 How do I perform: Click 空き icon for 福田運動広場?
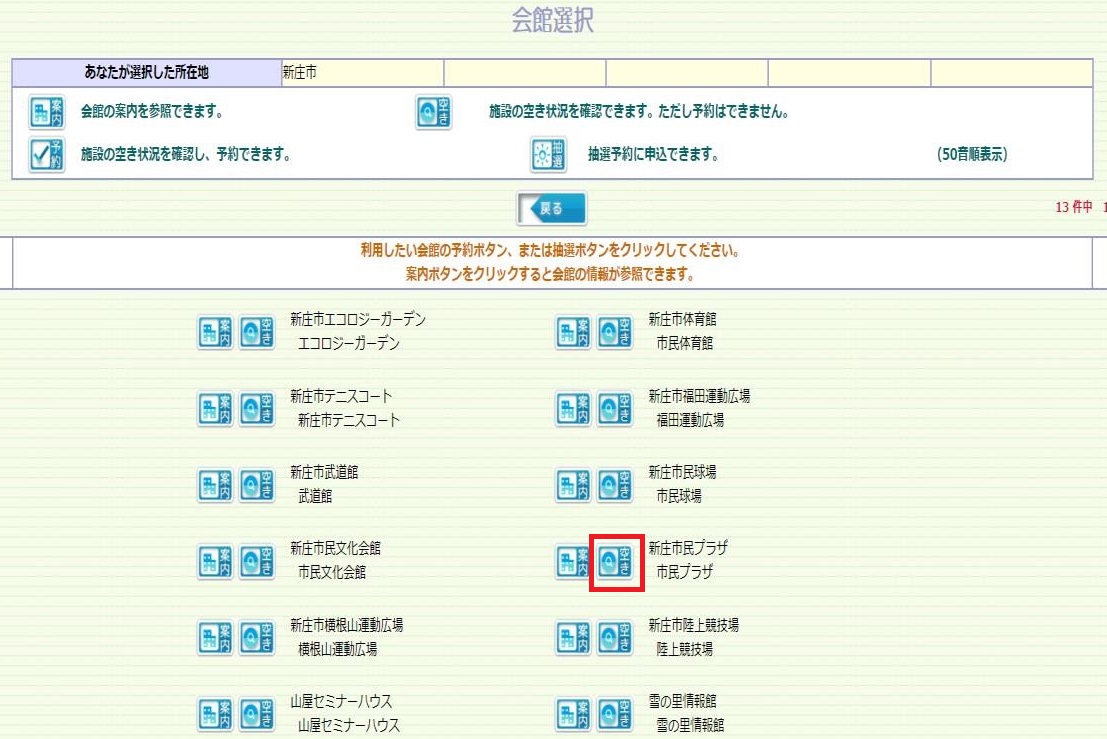click(x=615, y=408)
